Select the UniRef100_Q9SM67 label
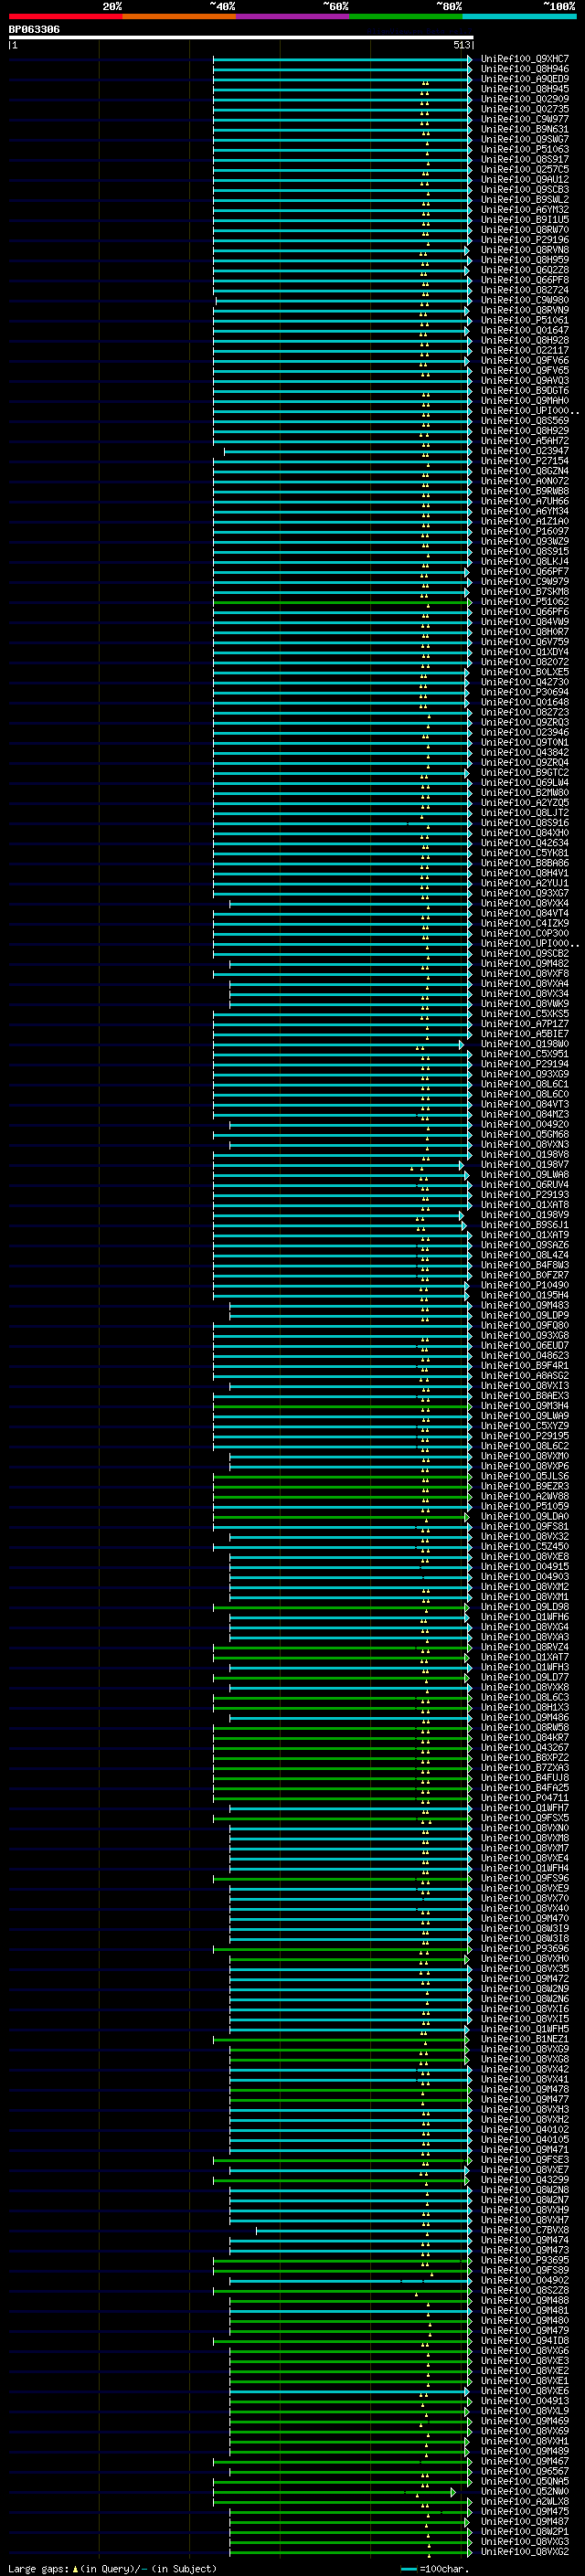The width and height of the screenshot is (585, 2576). pyautogui.click(x=524, y=139)
